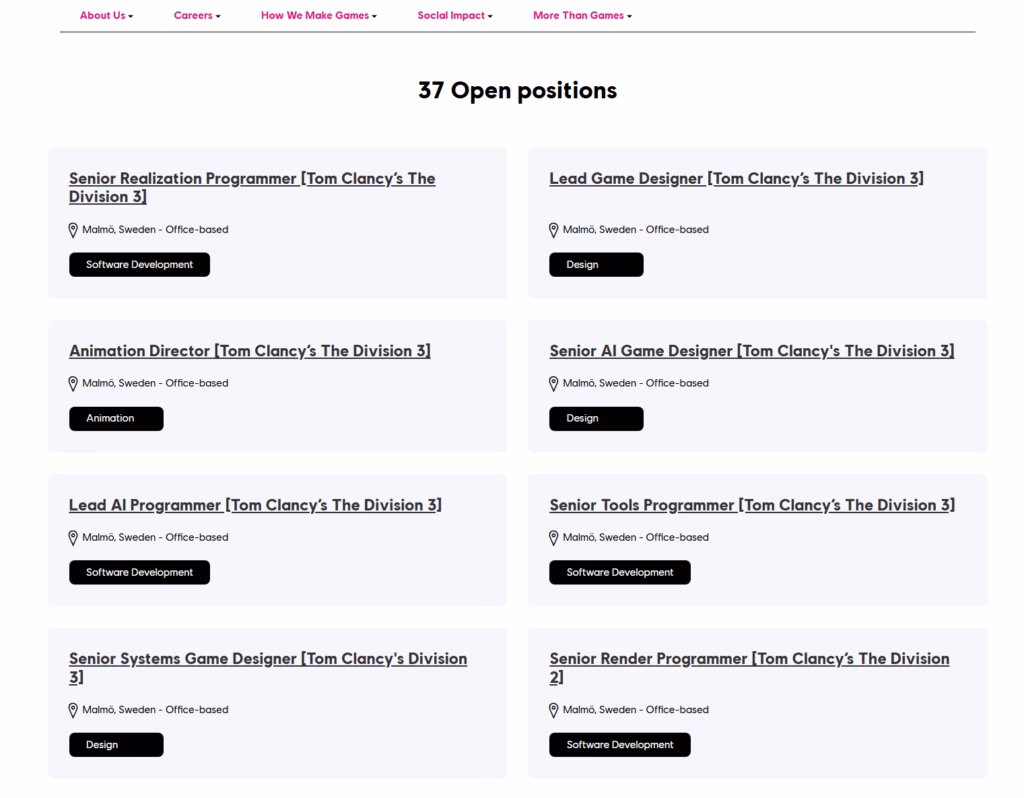View Animation Director position details
This screenshot has width=1024, height=798.
249,351
